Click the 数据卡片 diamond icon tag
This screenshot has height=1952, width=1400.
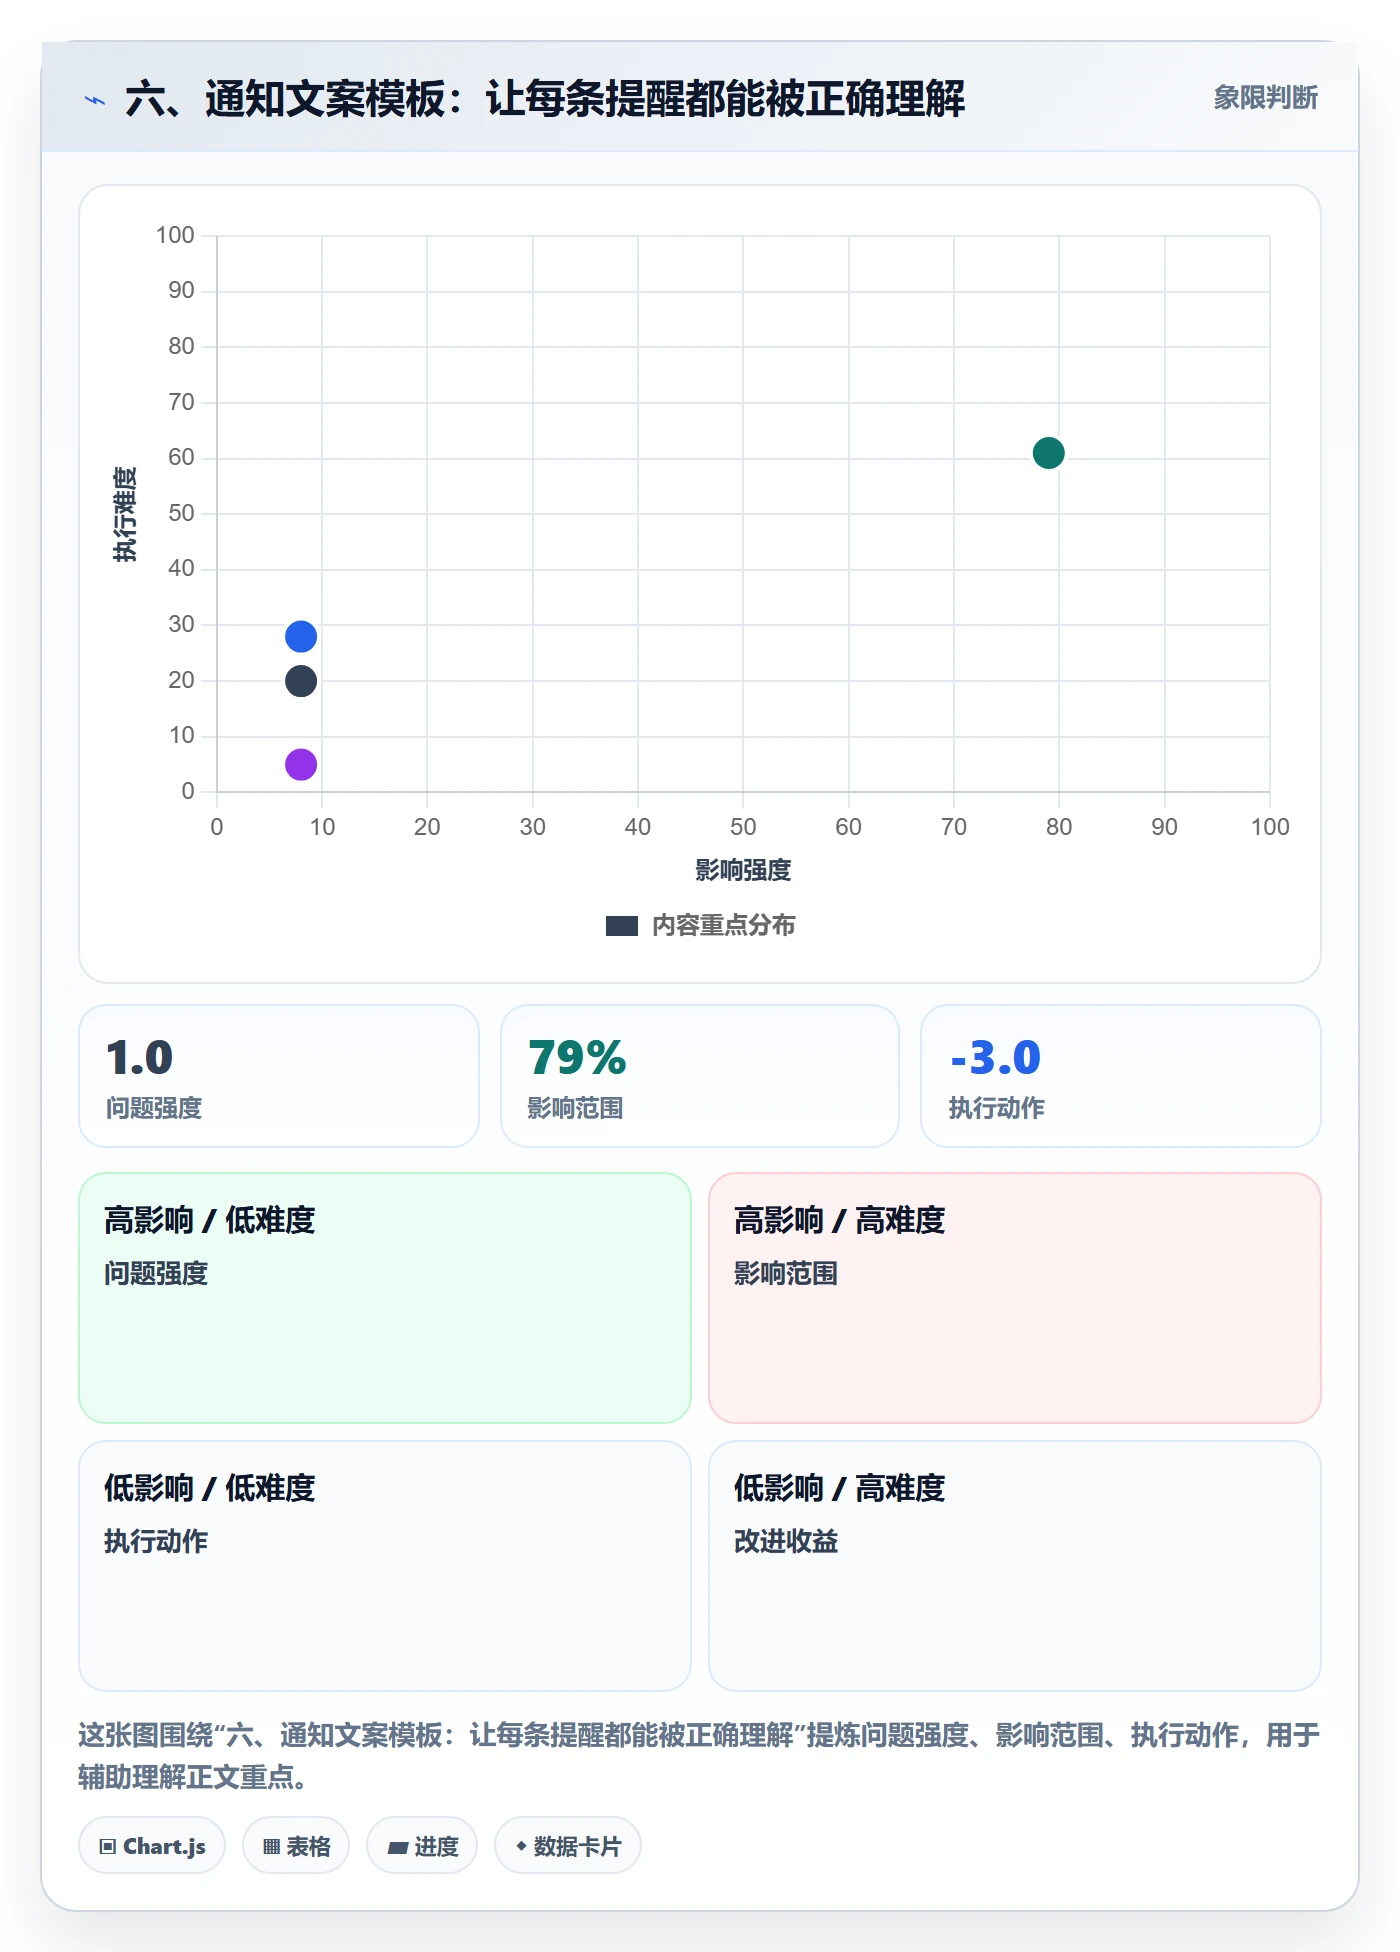click(568, 1846)
